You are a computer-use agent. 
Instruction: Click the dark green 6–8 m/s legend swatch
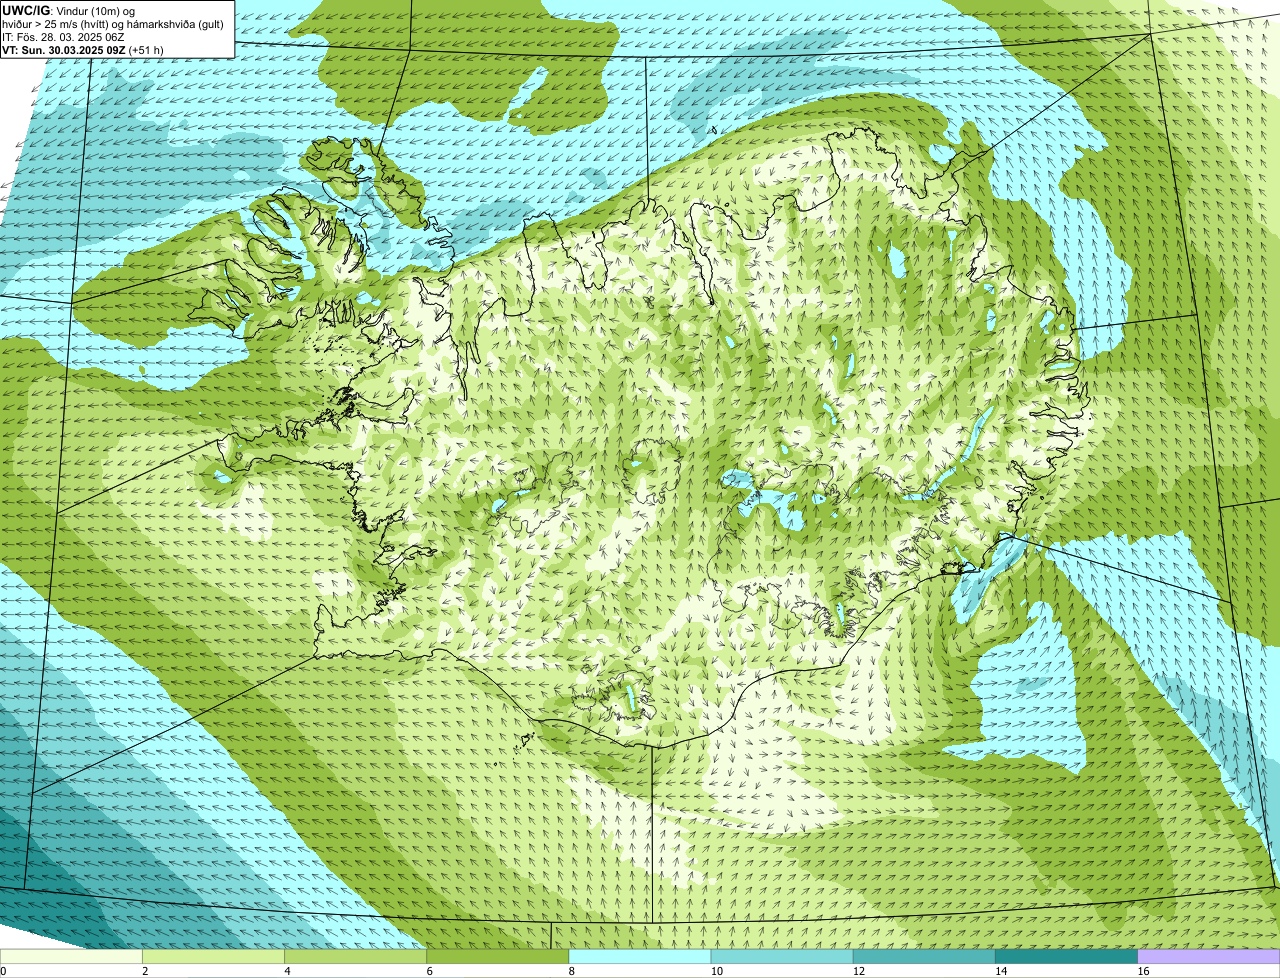pyautogui.click(x=498, y=957)
